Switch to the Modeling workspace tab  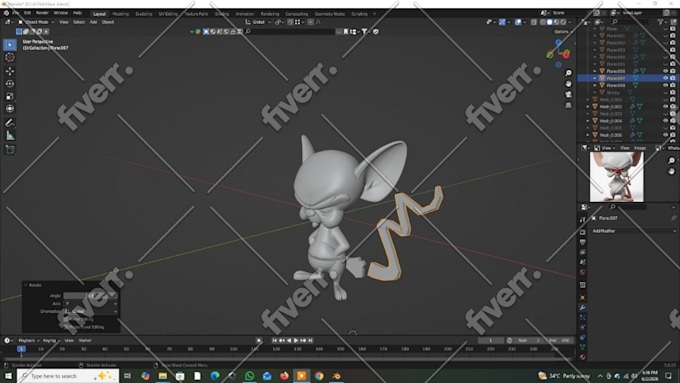[x=121, y=14]
